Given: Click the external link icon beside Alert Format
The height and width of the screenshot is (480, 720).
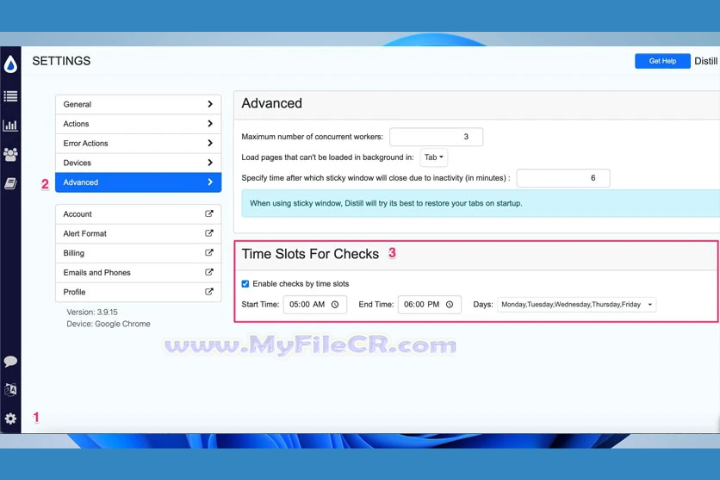Looking at the screenshot, I should (x=209, y=233).
